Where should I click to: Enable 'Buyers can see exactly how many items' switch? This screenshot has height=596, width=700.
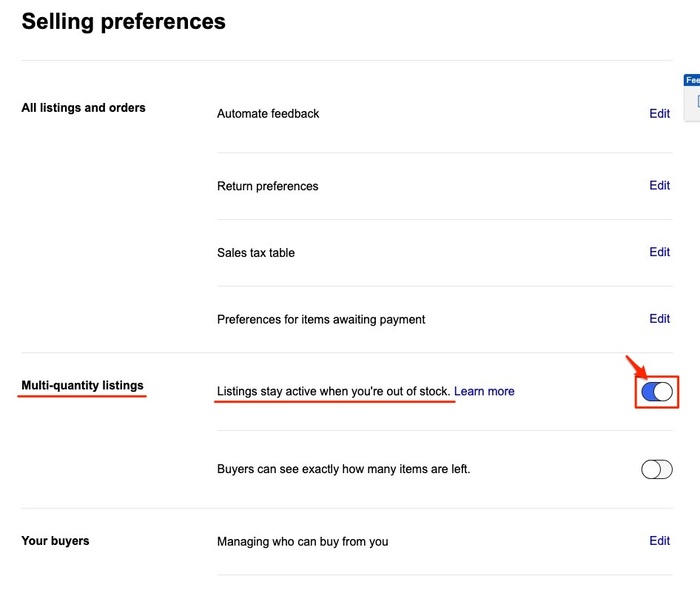tap(657, 469)
